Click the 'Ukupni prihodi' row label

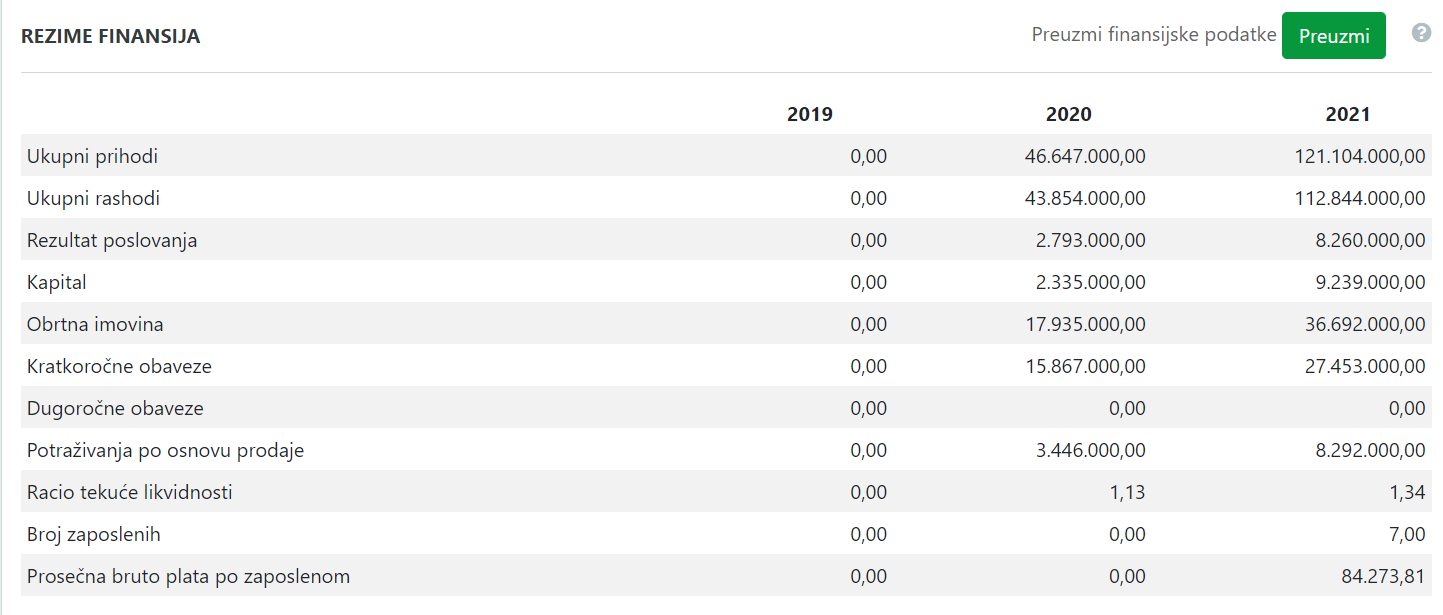pos(93,156)
